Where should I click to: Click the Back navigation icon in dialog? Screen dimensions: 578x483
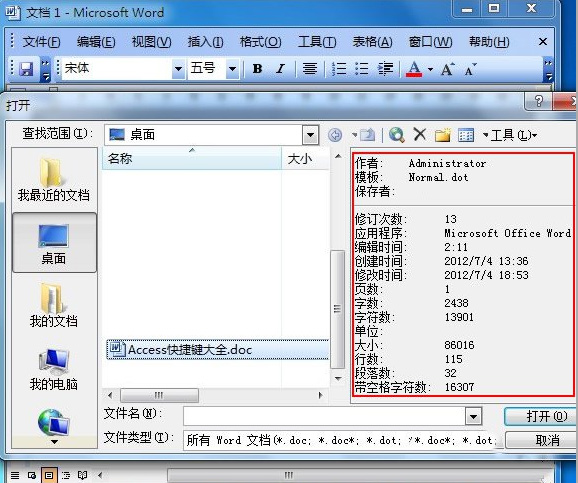pos(335,135)
